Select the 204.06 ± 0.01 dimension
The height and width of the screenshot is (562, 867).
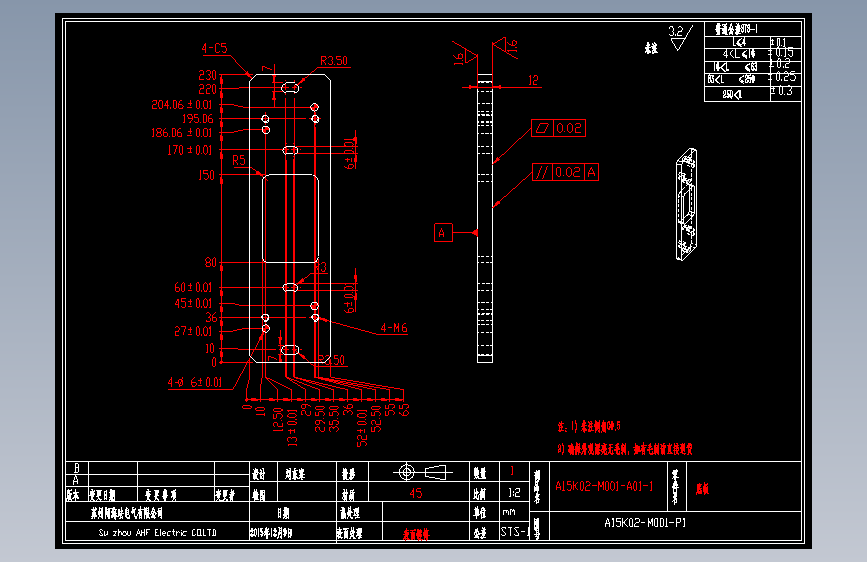tap(182, 105)
